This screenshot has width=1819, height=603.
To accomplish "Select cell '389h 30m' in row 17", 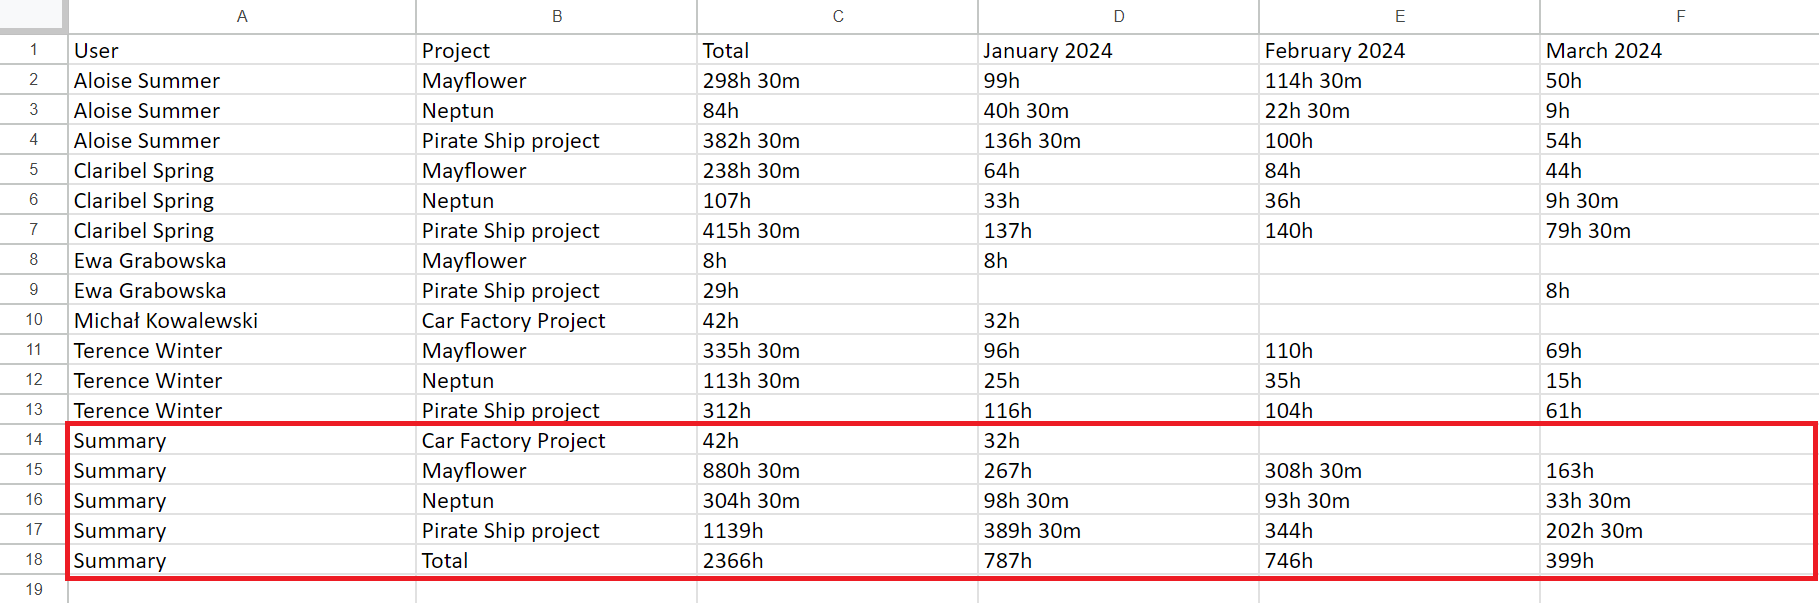I will pyautogui.click(x=1119, y=530).
